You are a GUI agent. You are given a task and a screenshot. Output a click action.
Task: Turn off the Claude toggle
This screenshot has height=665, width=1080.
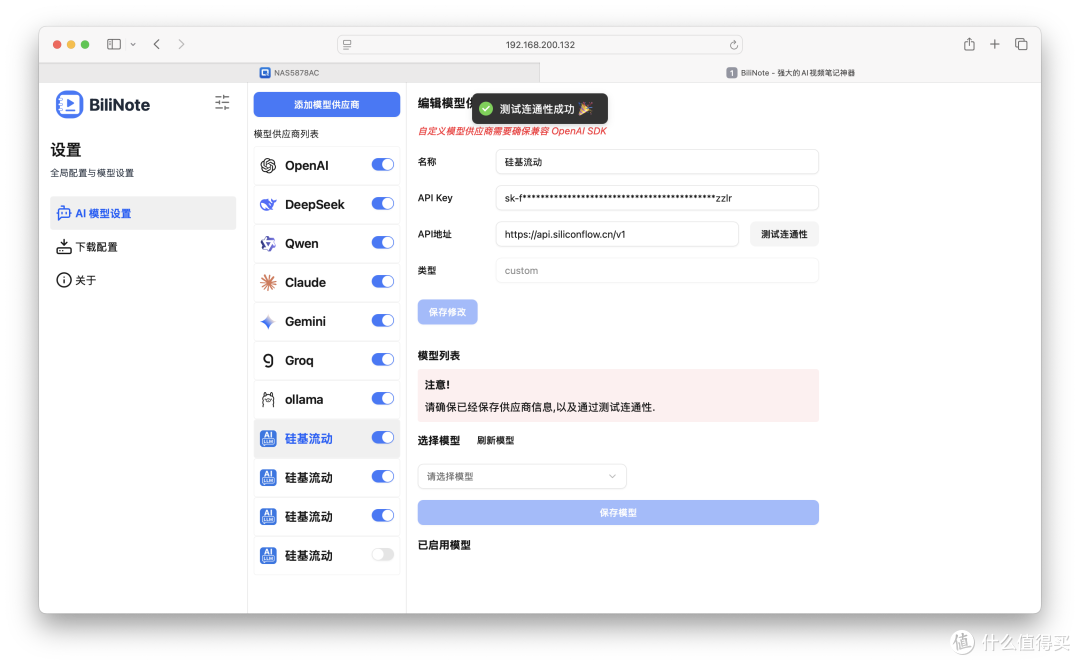(x=382, y=282)
